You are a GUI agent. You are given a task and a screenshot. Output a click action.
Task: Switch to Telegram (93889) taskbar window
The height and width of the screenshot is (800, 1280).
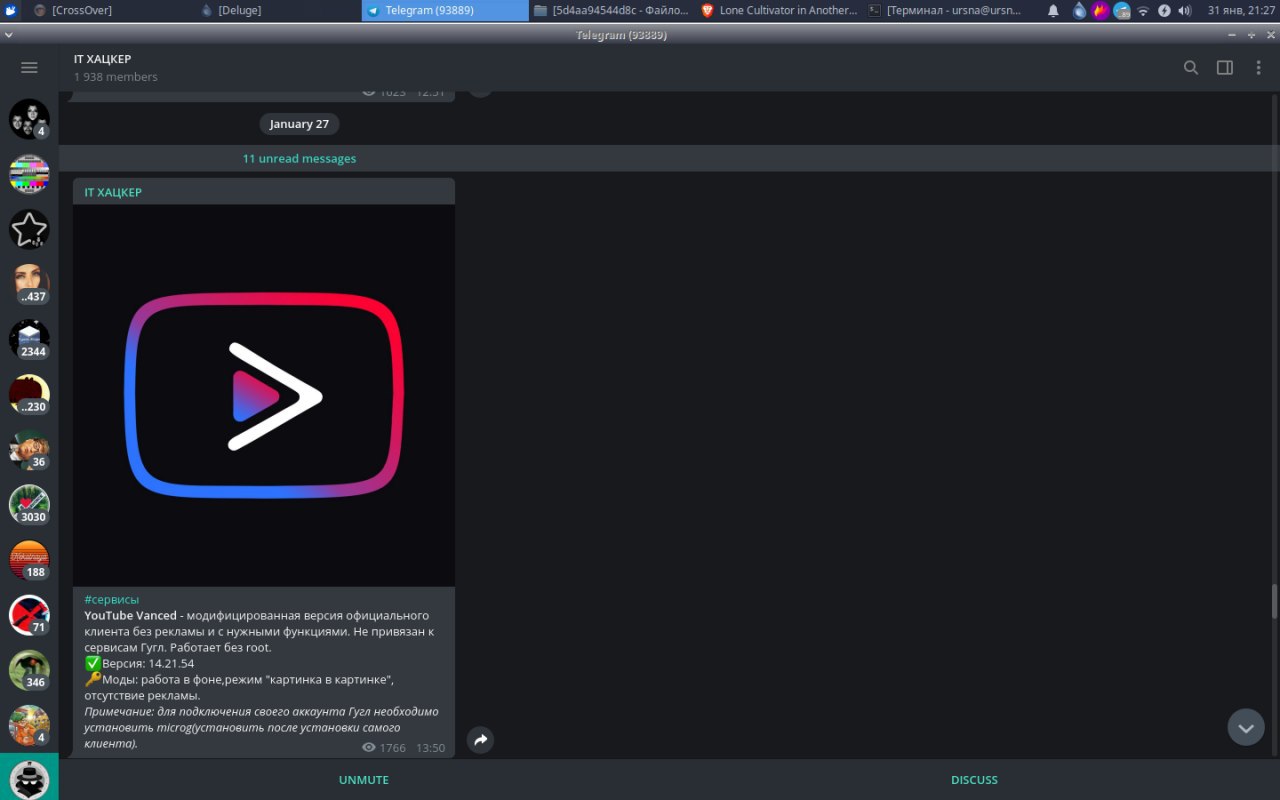pos(445,10)
